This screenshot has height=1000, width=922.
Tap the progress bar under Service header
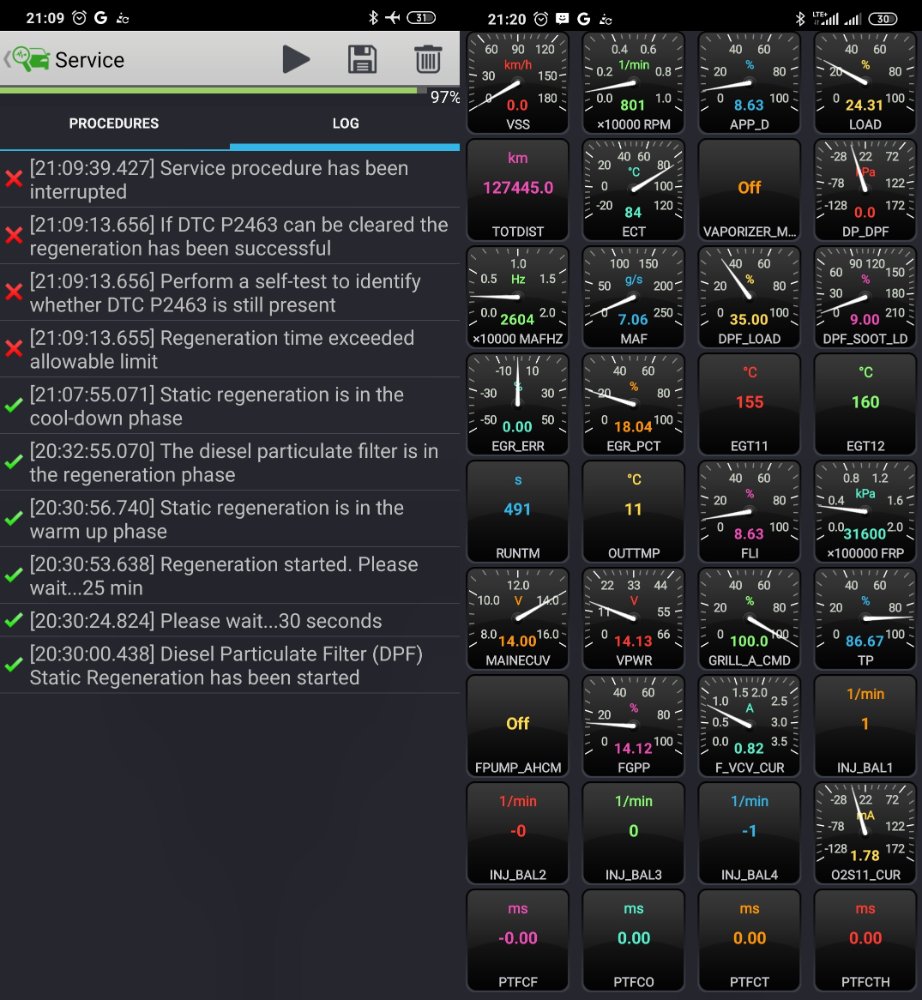[x=210, y=90]
